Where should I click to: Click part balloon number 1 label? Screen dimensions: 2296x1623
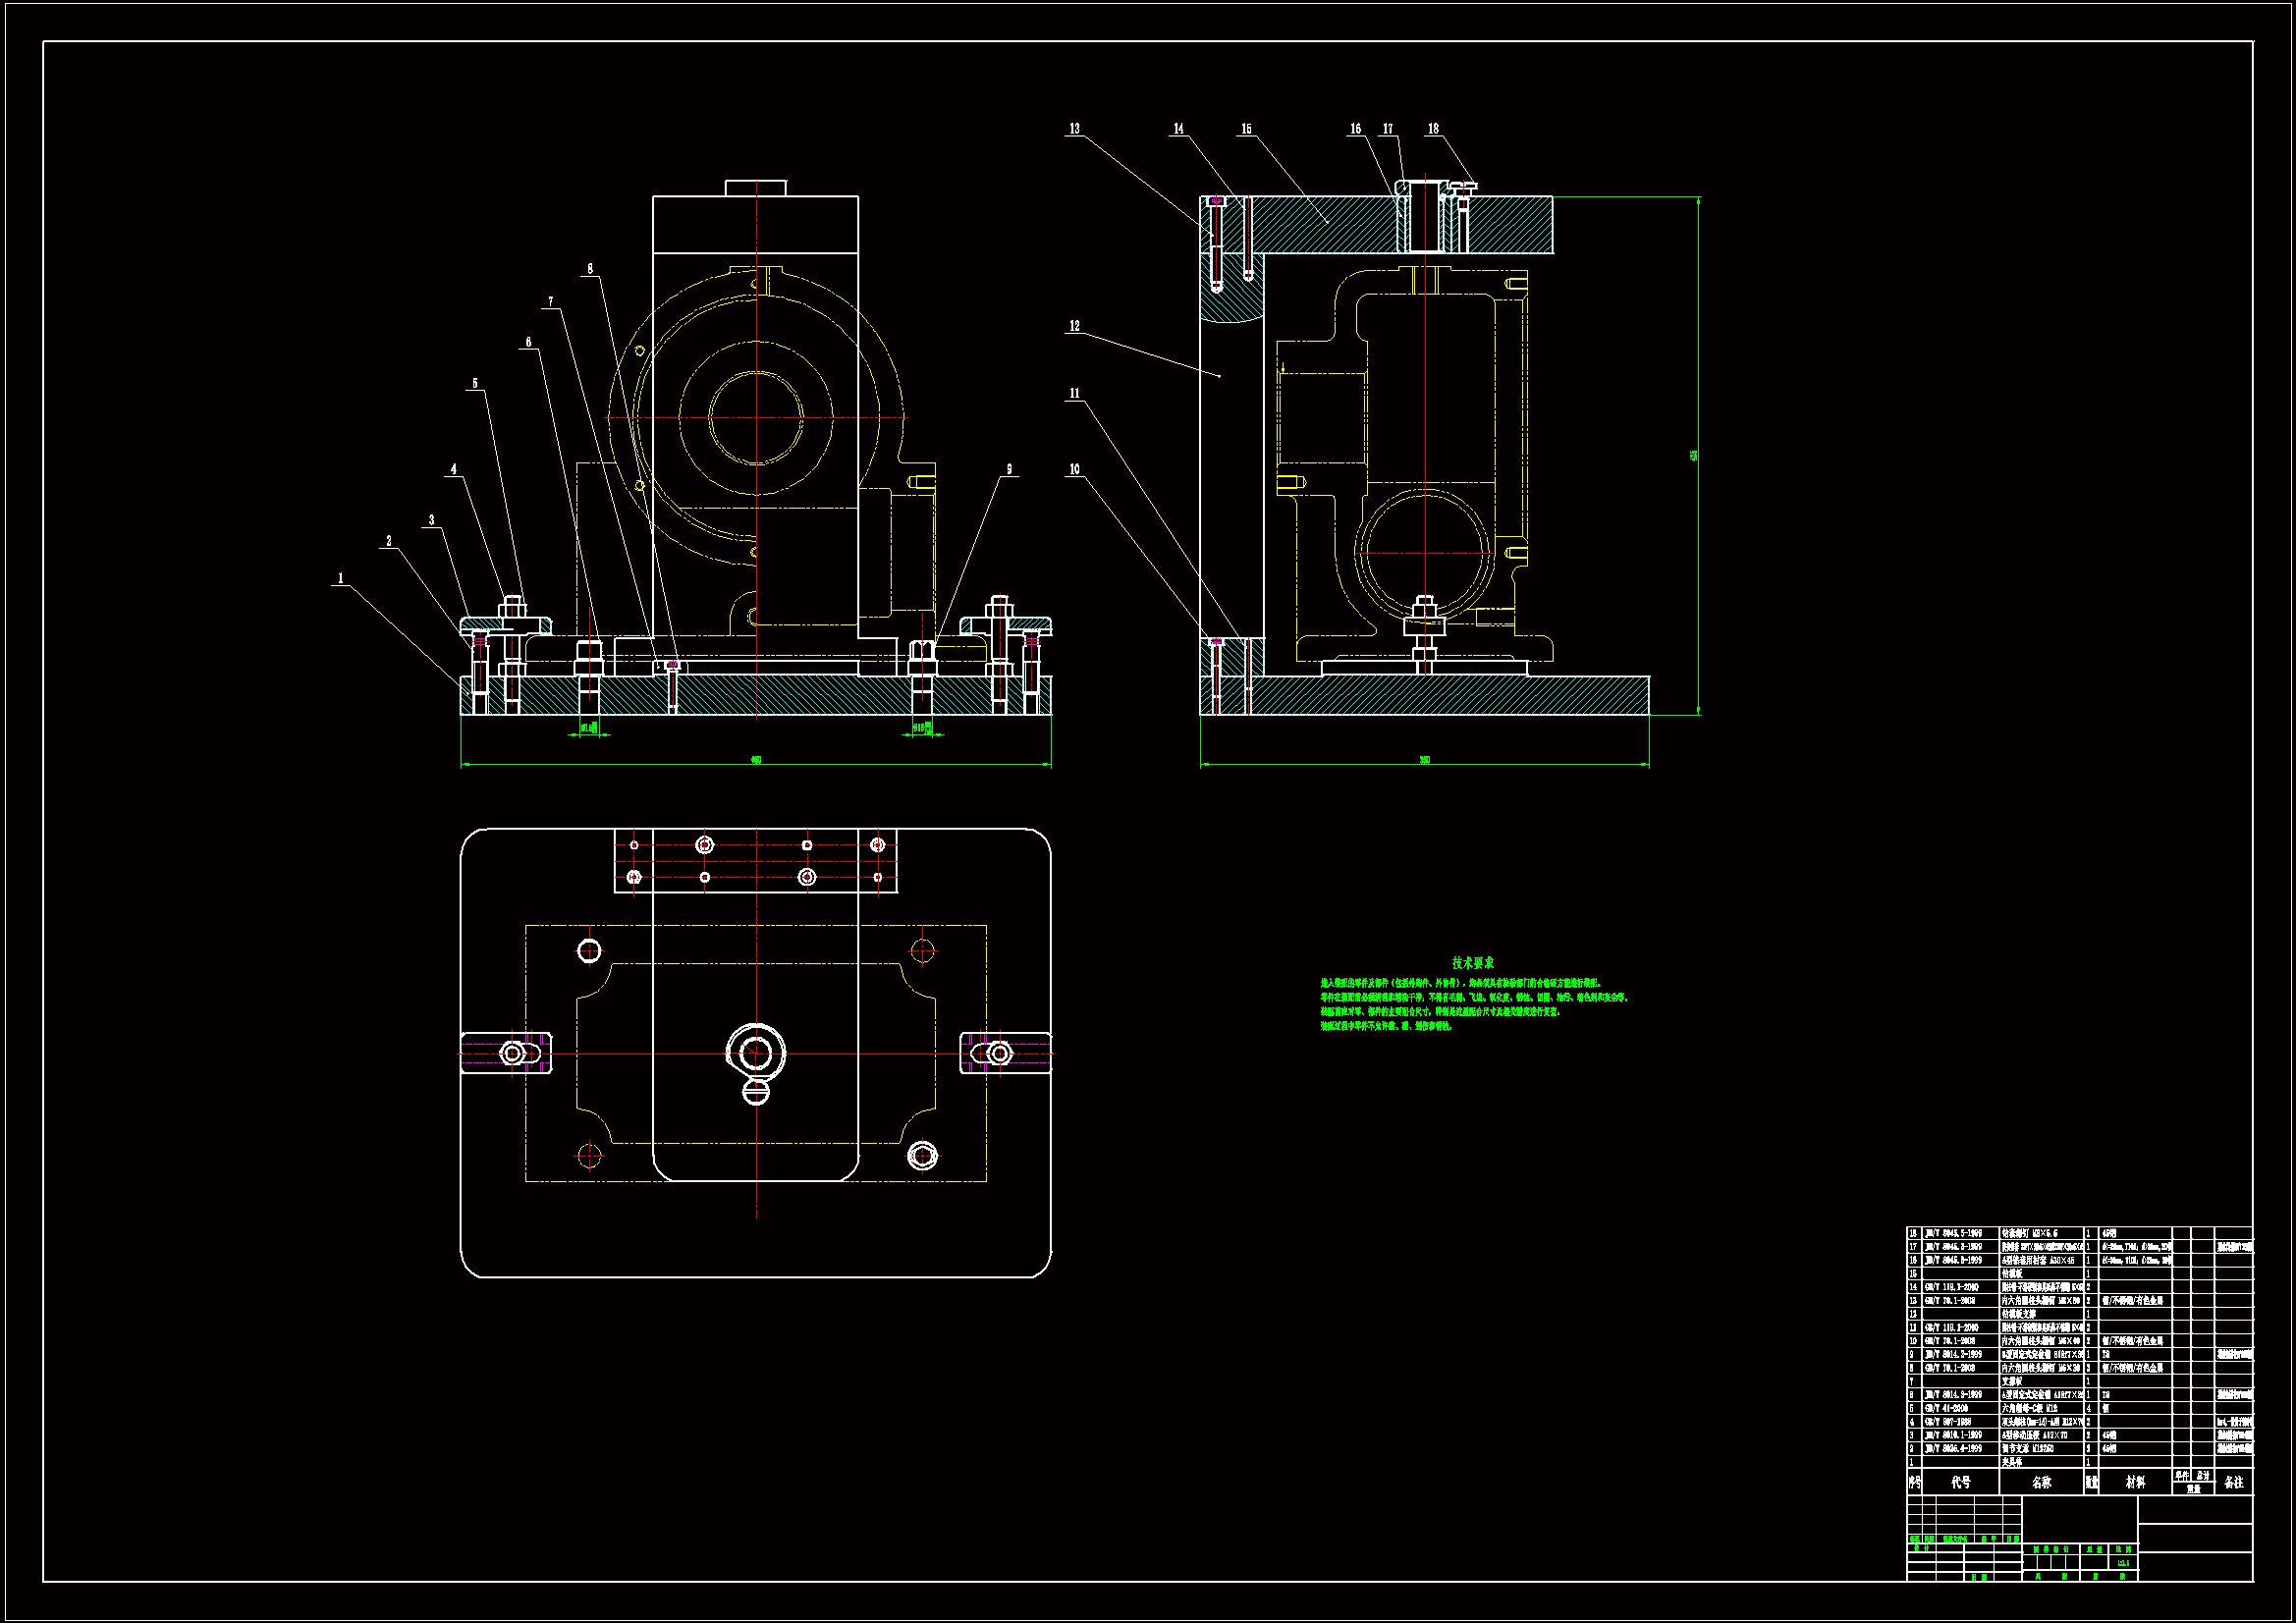click(340, 578)
